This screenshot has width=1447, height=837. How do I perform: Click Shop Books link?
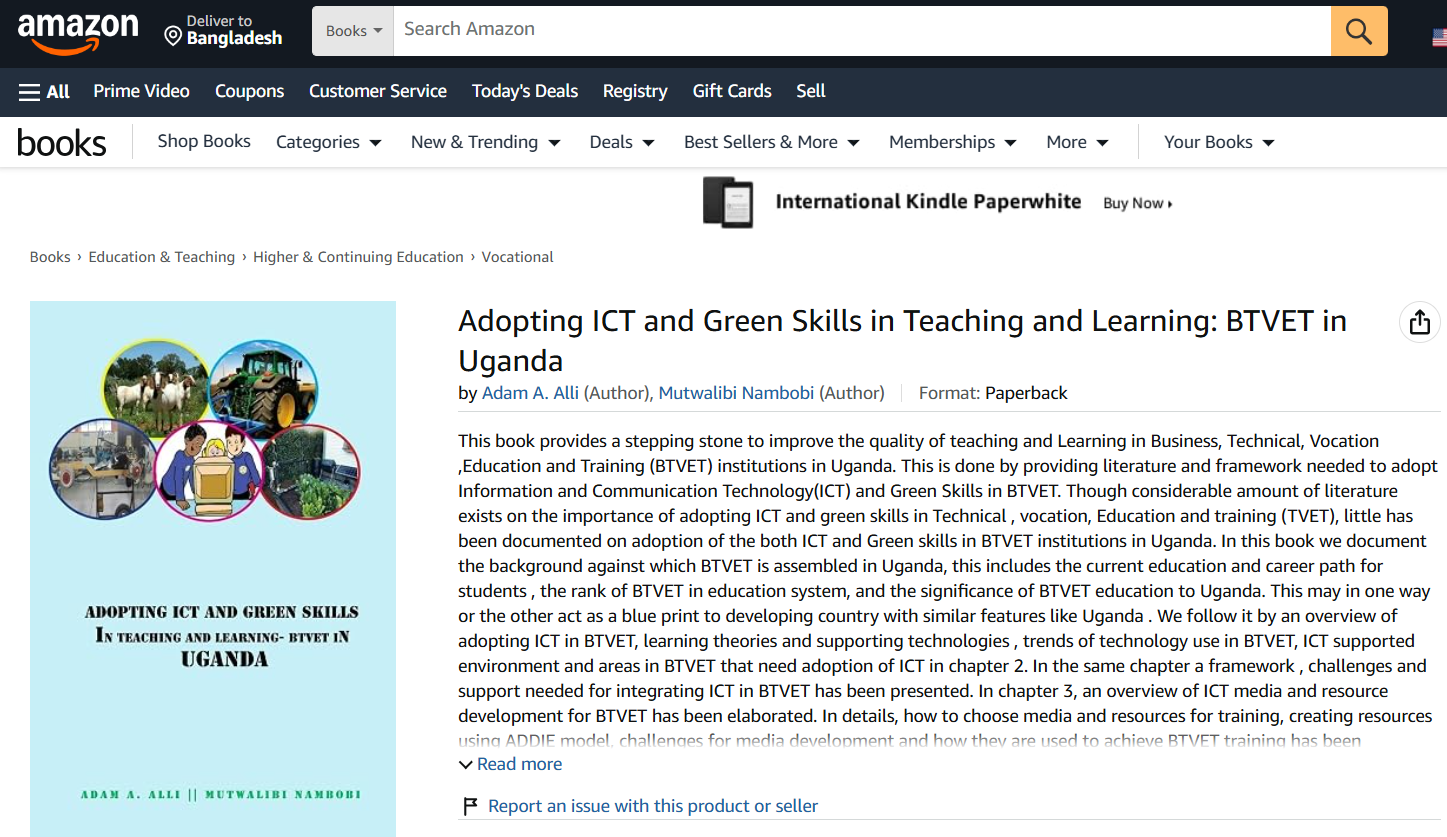[x=204, y=141]
